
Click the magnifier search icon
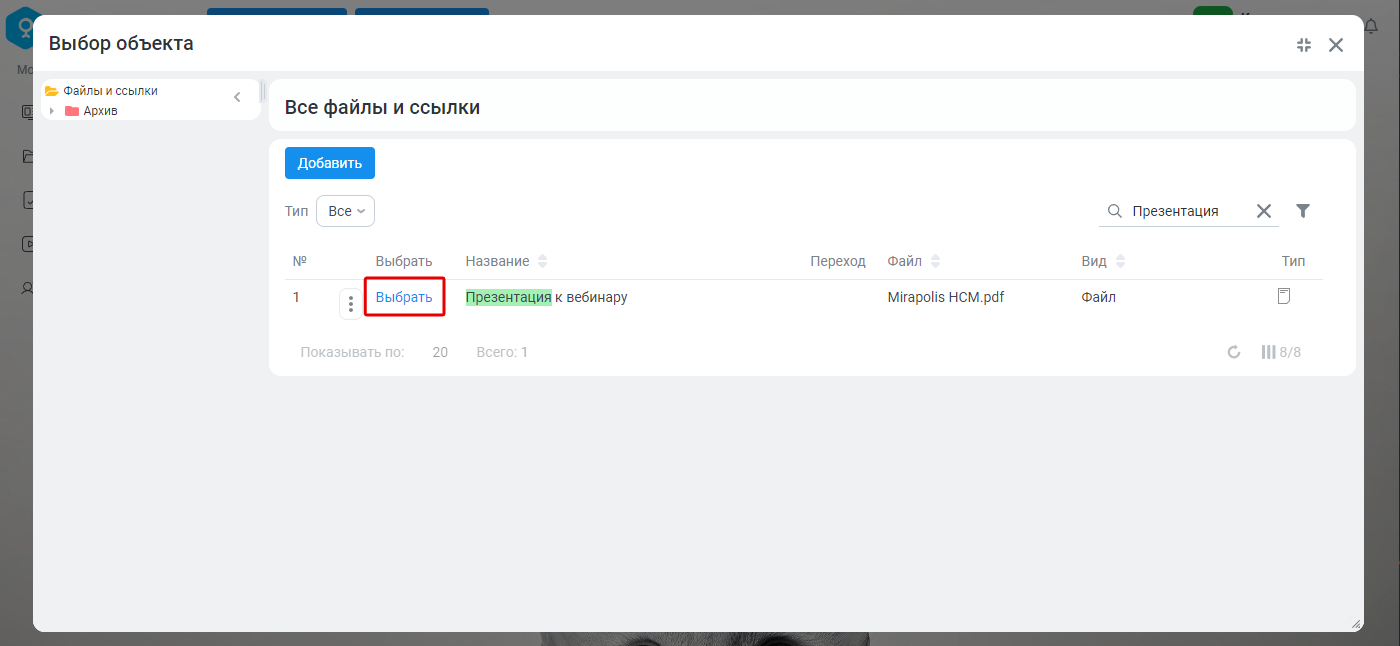point(1114,211)
